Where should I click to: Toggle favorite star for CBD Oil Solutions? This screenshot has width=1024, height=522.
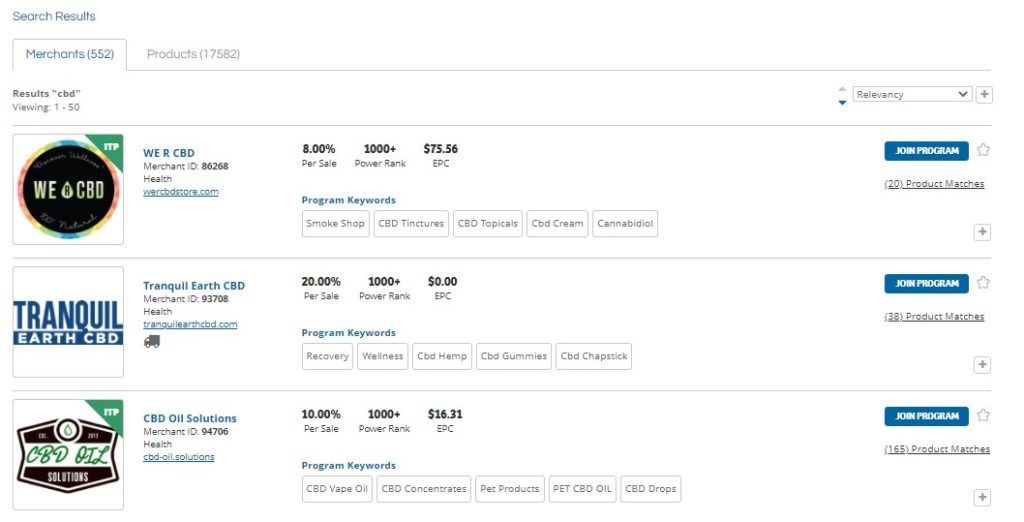click(983, 415)
